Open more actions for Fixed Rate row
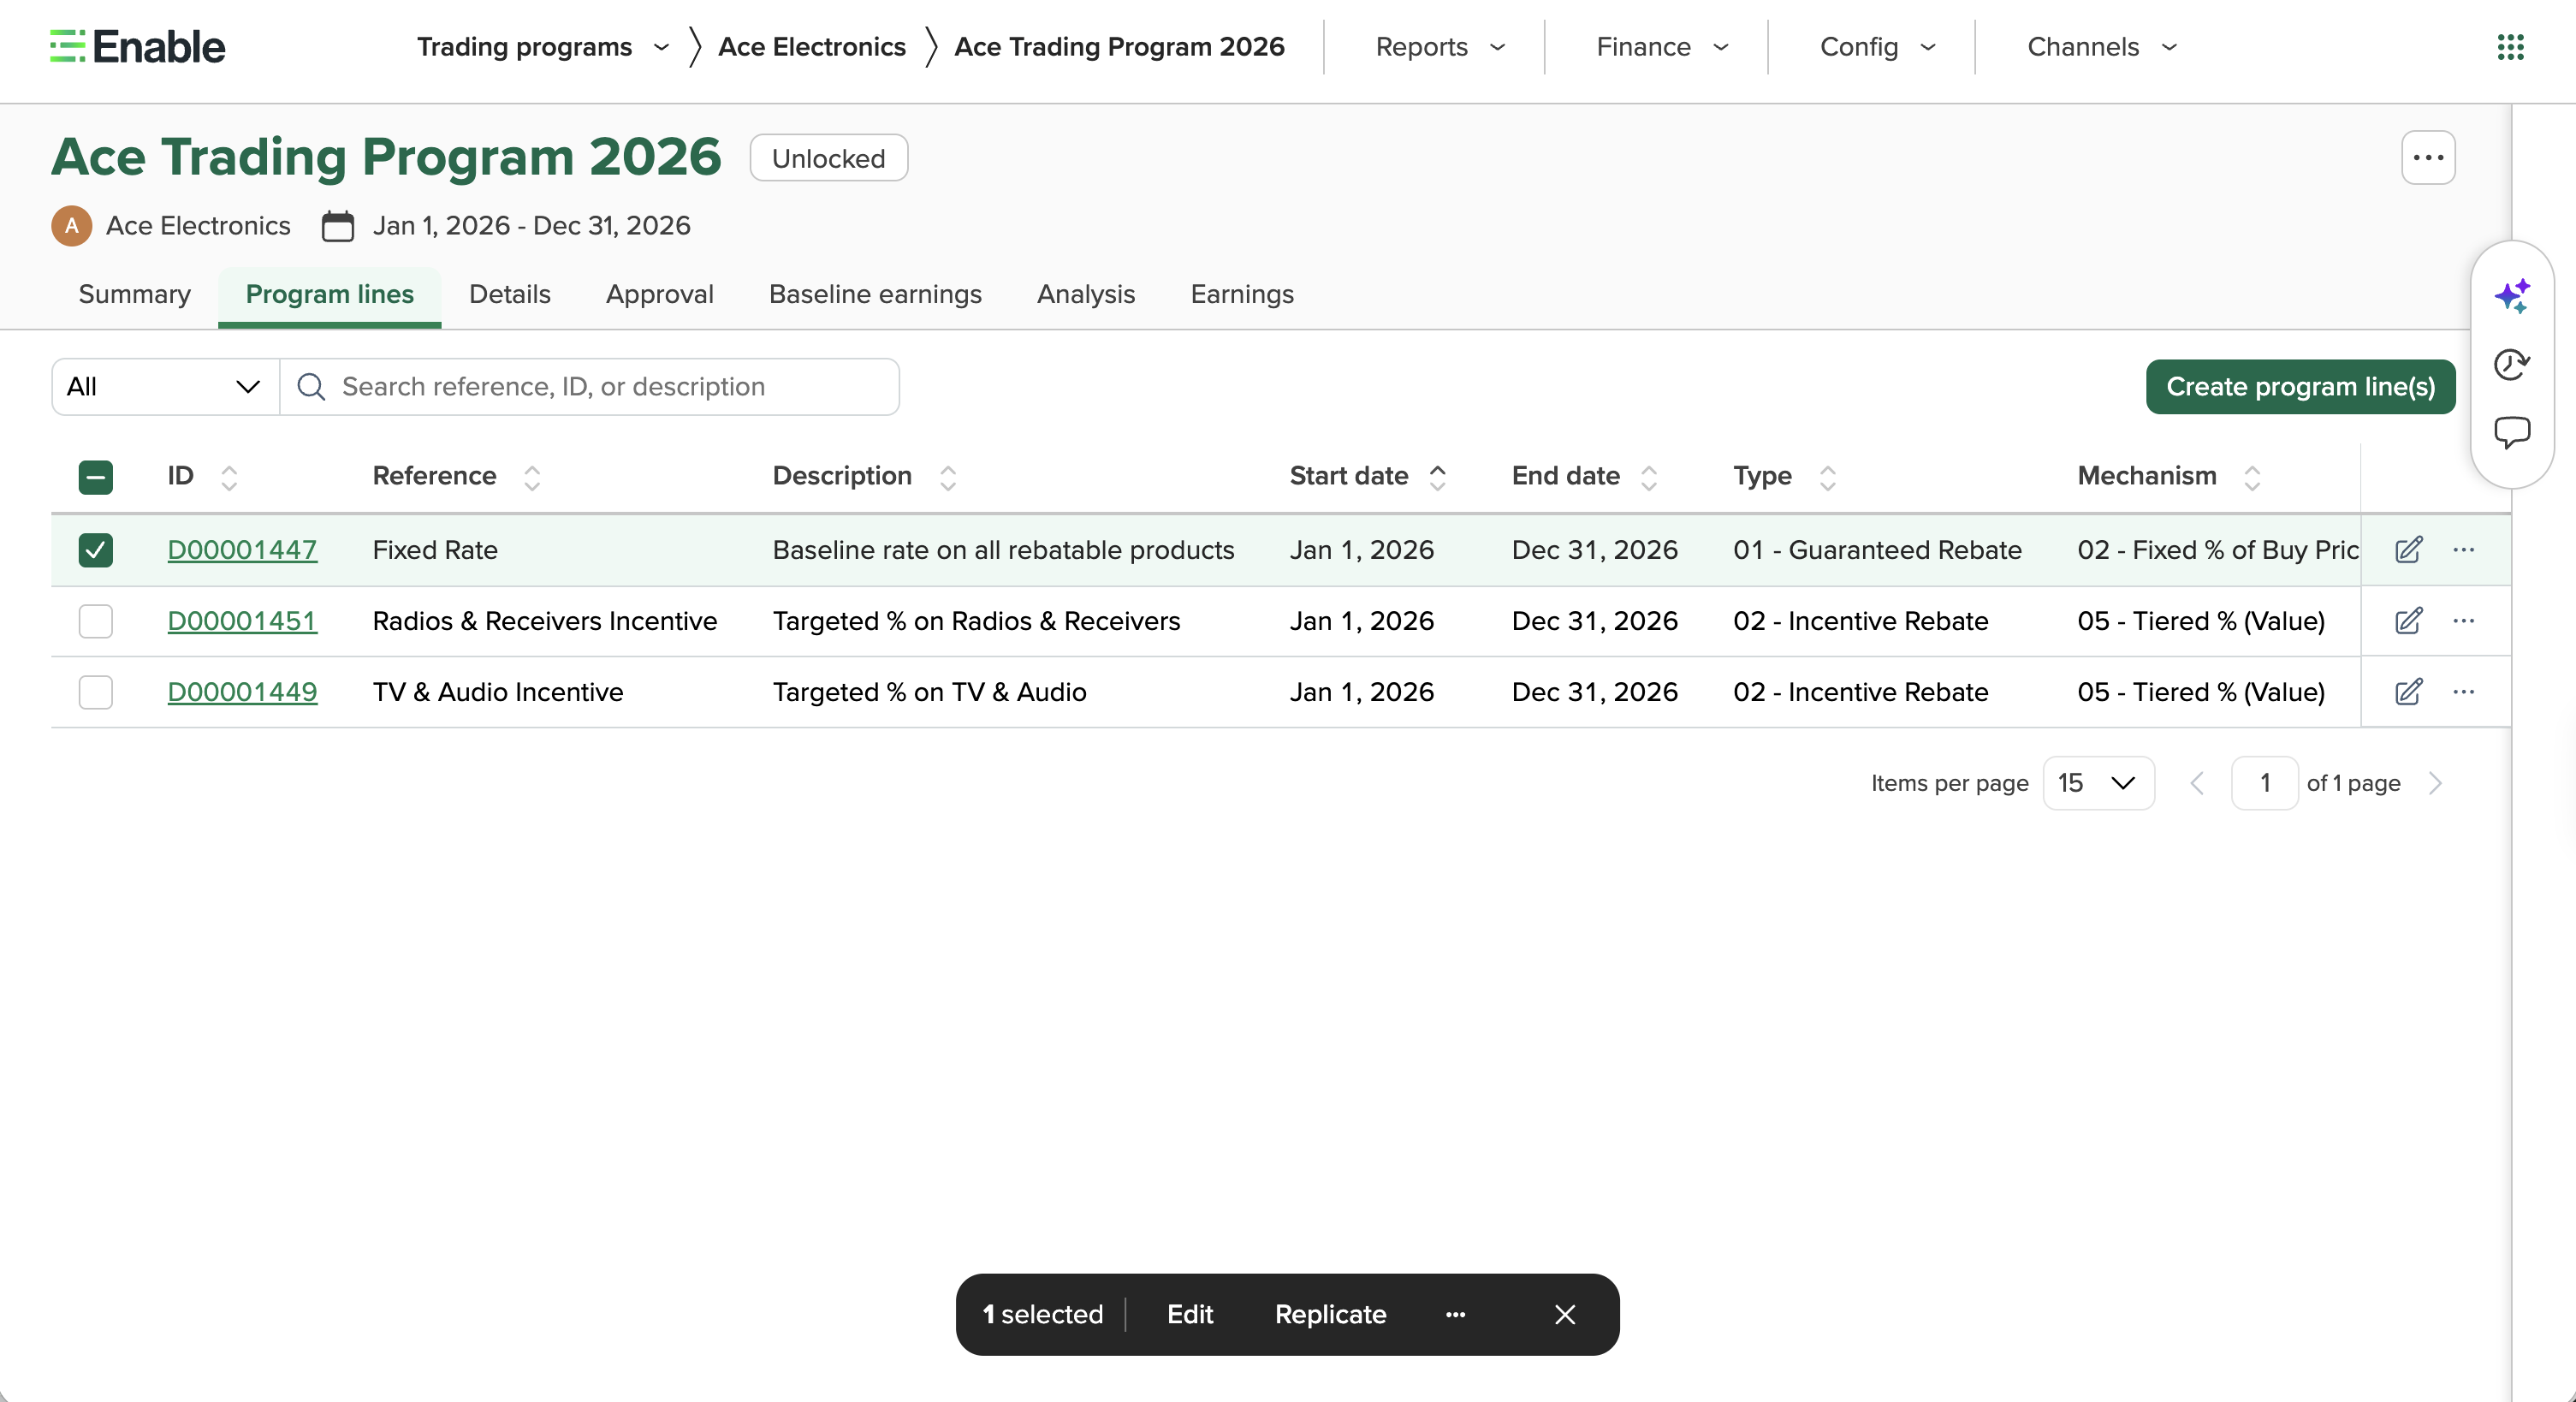 pos(2463,549)
